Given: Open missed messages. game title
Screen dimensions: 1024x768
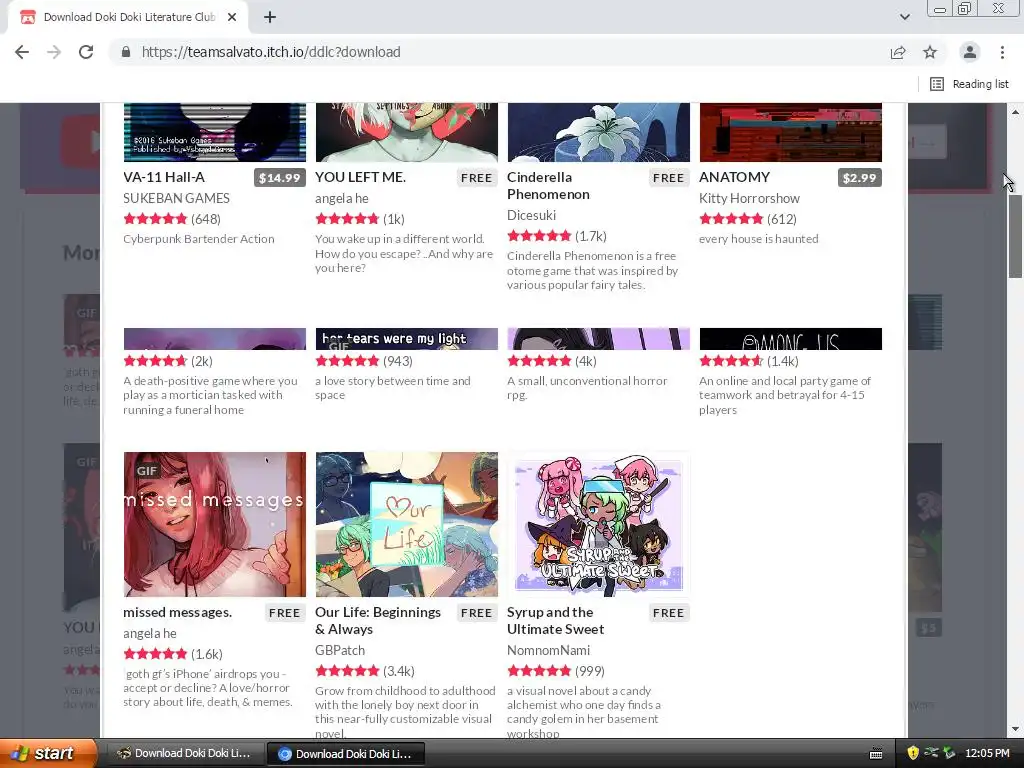Looking at the screenshot, I should pos(178,612).
